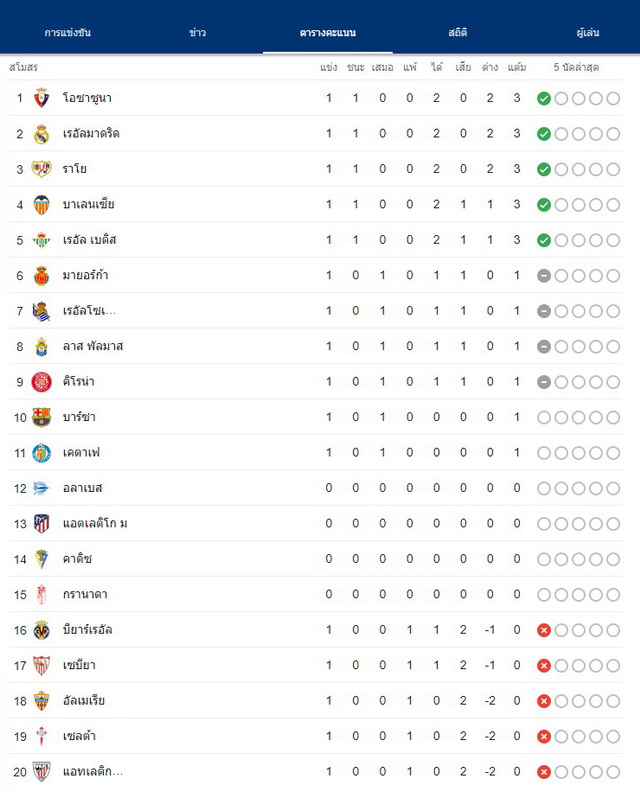
Task: Open the การแข่งขัน tab
Action: (x=68, y=32)
